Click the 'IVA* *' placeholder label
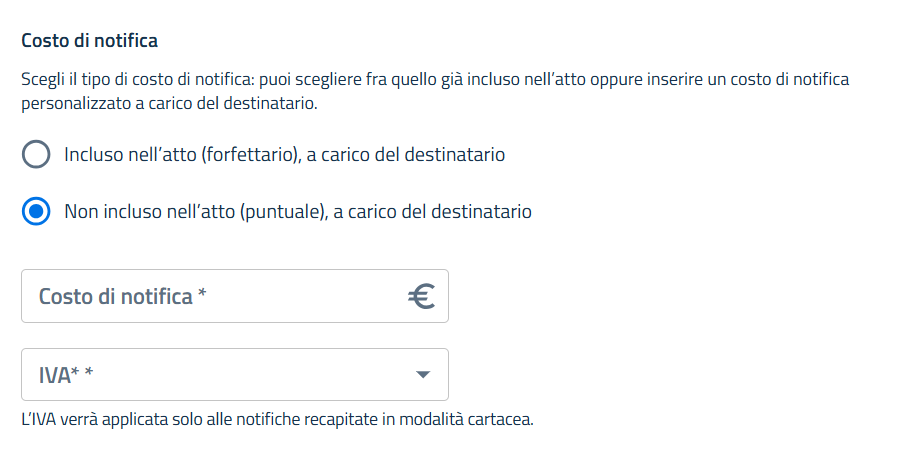Image resolution: width=902 pixels, height=457 pixels. 60,375
